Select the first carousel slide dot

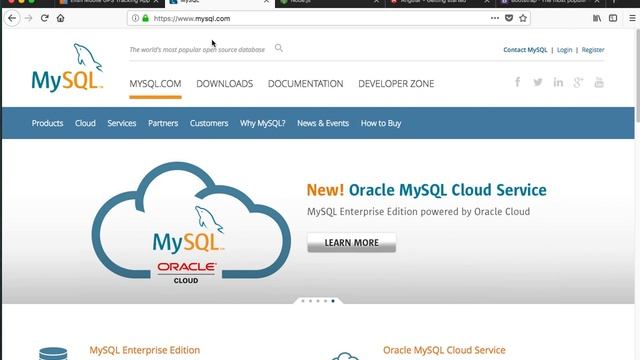[303, 301]
